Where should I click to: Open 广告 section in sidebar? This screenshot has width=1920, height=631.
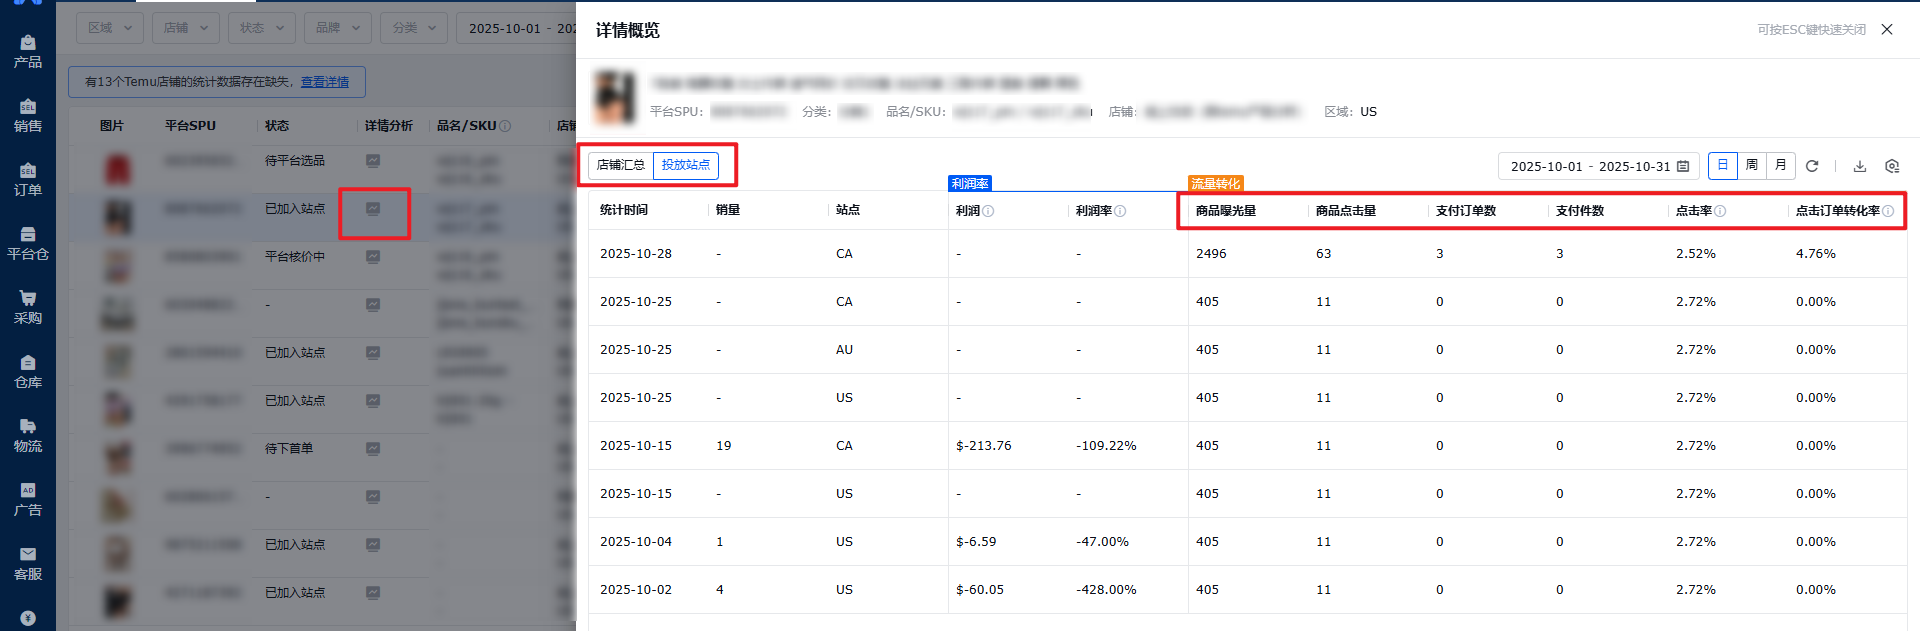pos(28,499)
